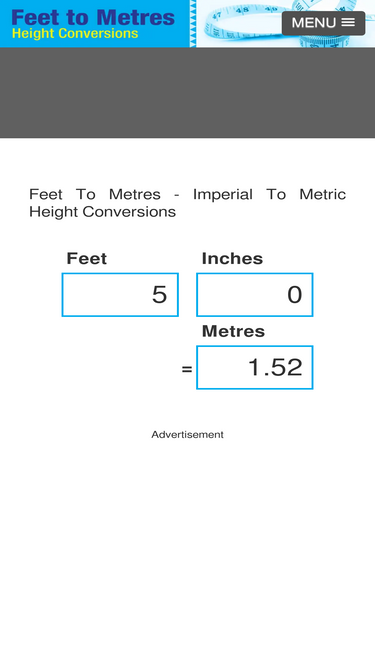The width and height of the screenshot is (375, 667).
Task: Tap the hamburger lines icon beside MENU
Action: [x=348, y=23]
